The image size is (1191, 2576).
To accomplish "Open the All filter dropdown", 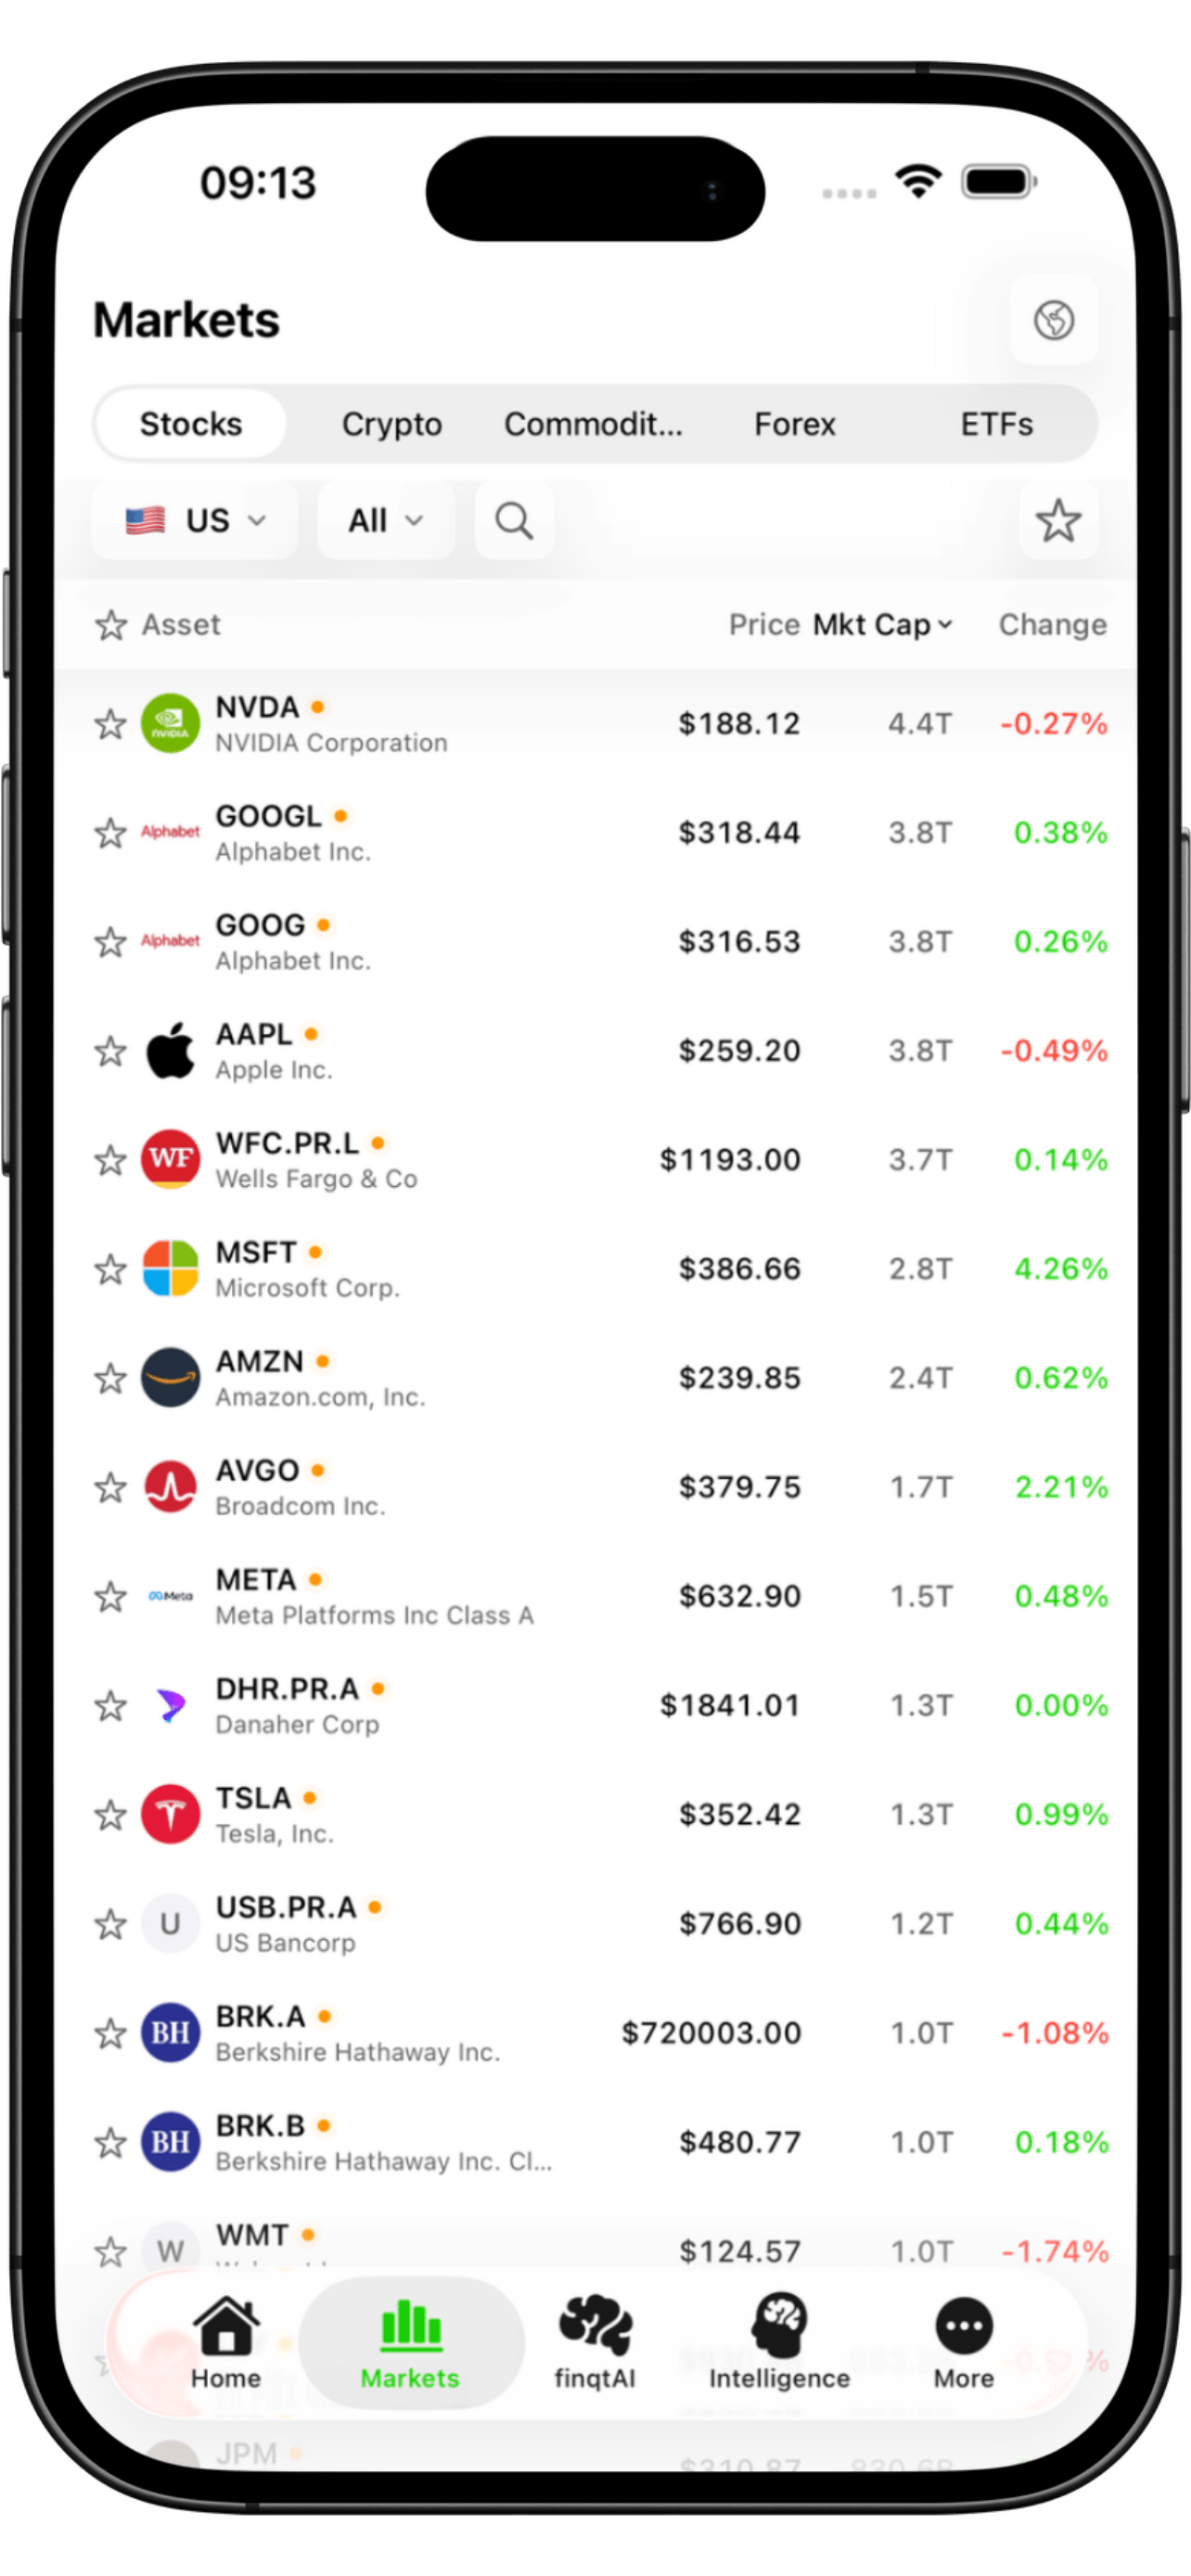I will (x=385, y=521).
